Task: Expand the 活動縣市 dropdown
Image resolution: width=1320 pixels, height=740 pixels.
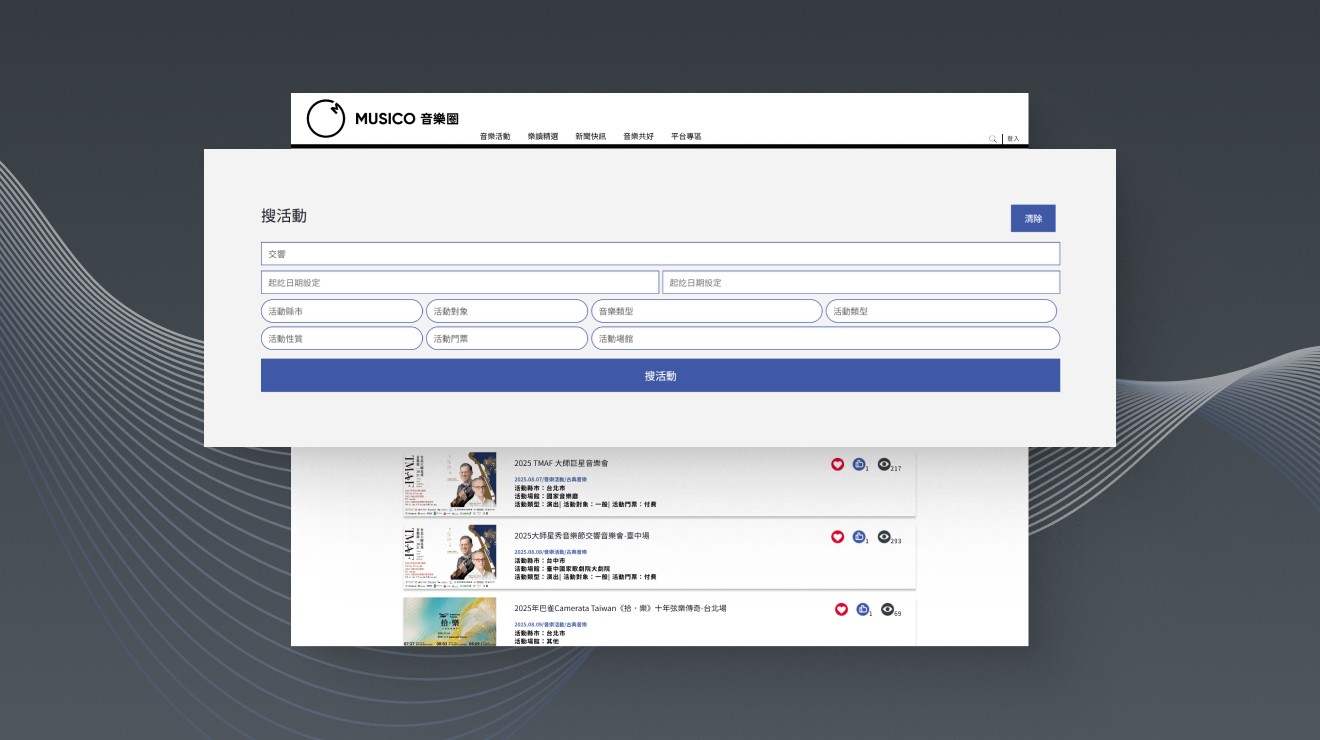Action: [342, 311]
